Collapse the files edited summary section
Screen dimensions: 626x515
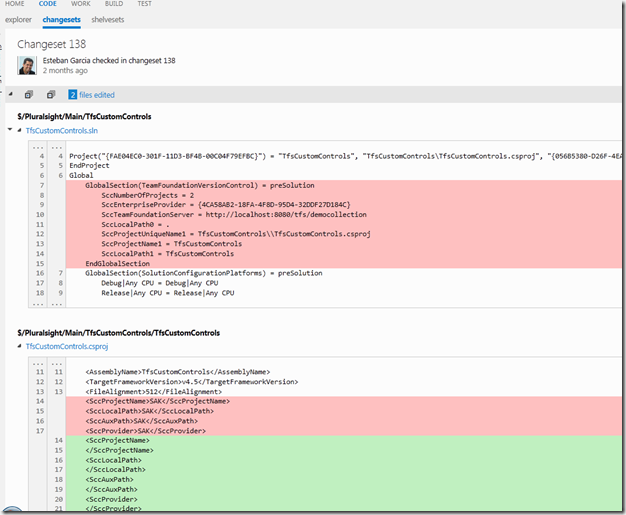click(11, 94)
